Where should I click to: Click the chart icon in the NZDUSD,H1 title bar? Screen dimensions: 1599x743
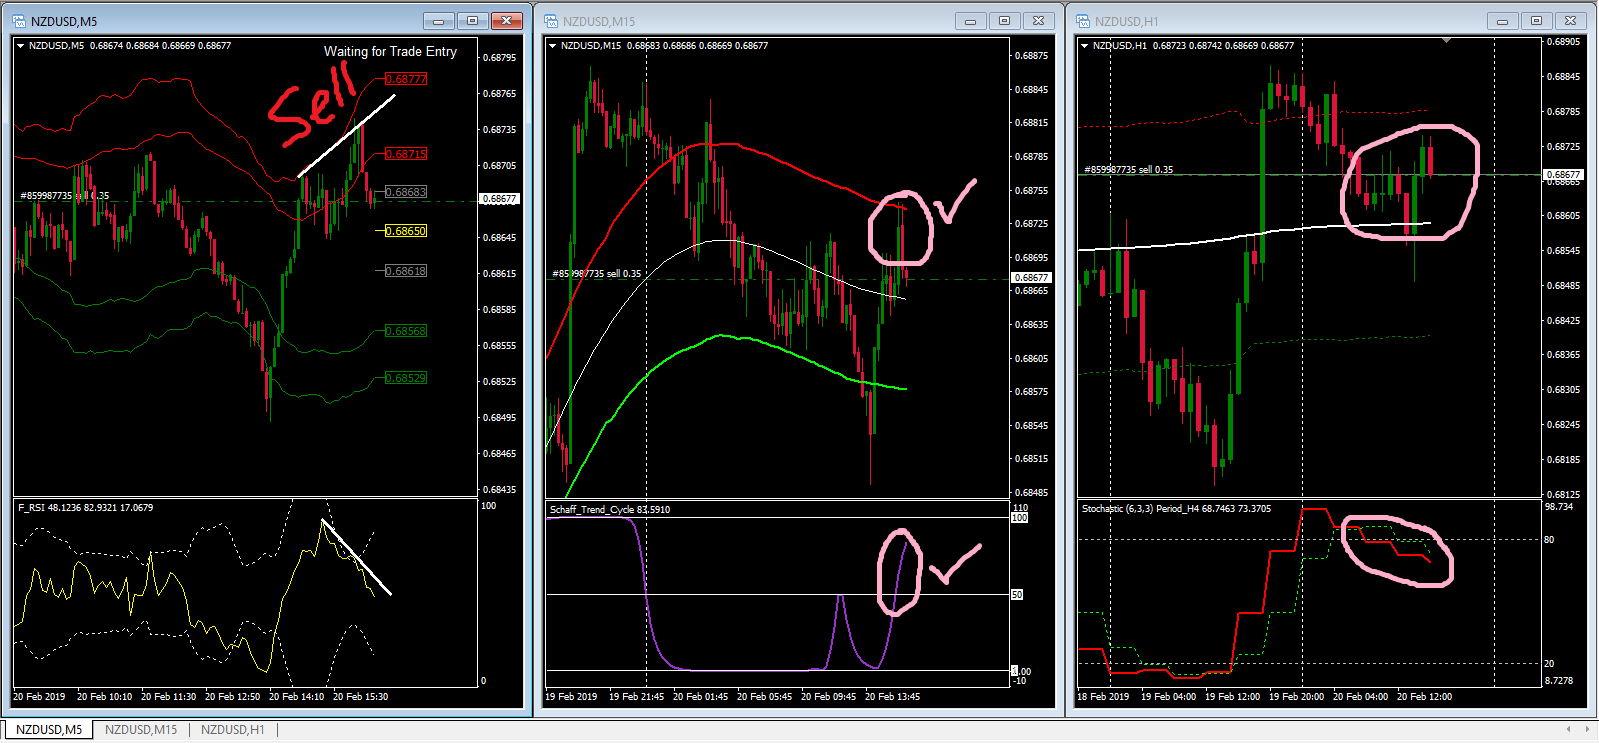pos(1083,21)
